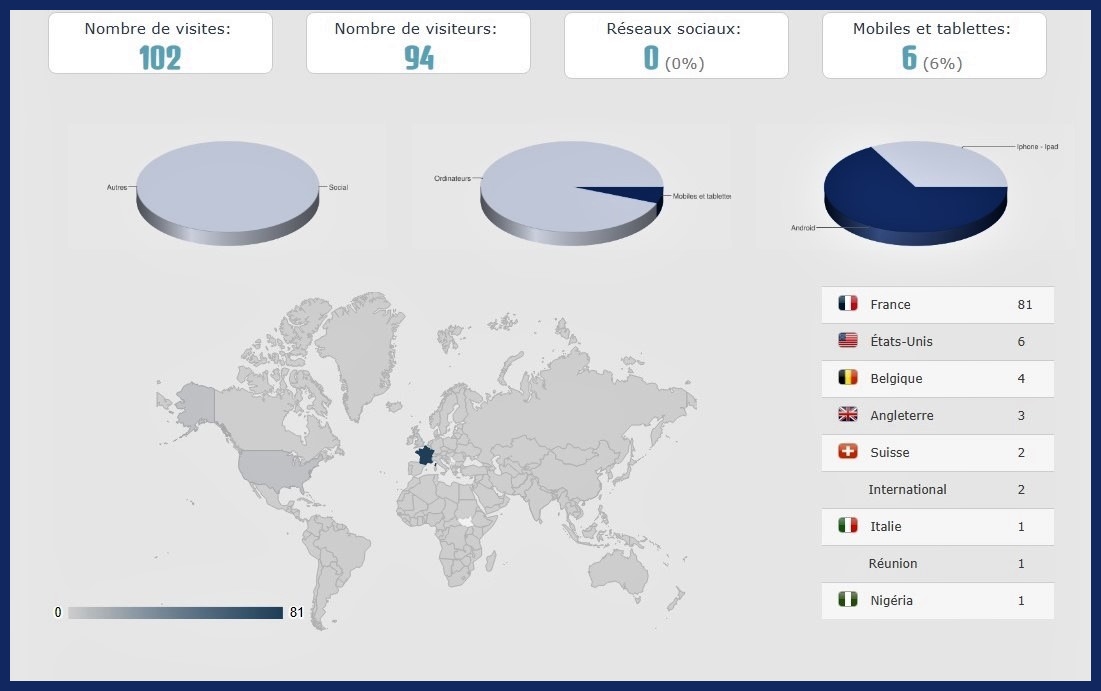The image size is (1101, 691).
Task: Click the Suisse flag icon
Action: click(848, 452)
